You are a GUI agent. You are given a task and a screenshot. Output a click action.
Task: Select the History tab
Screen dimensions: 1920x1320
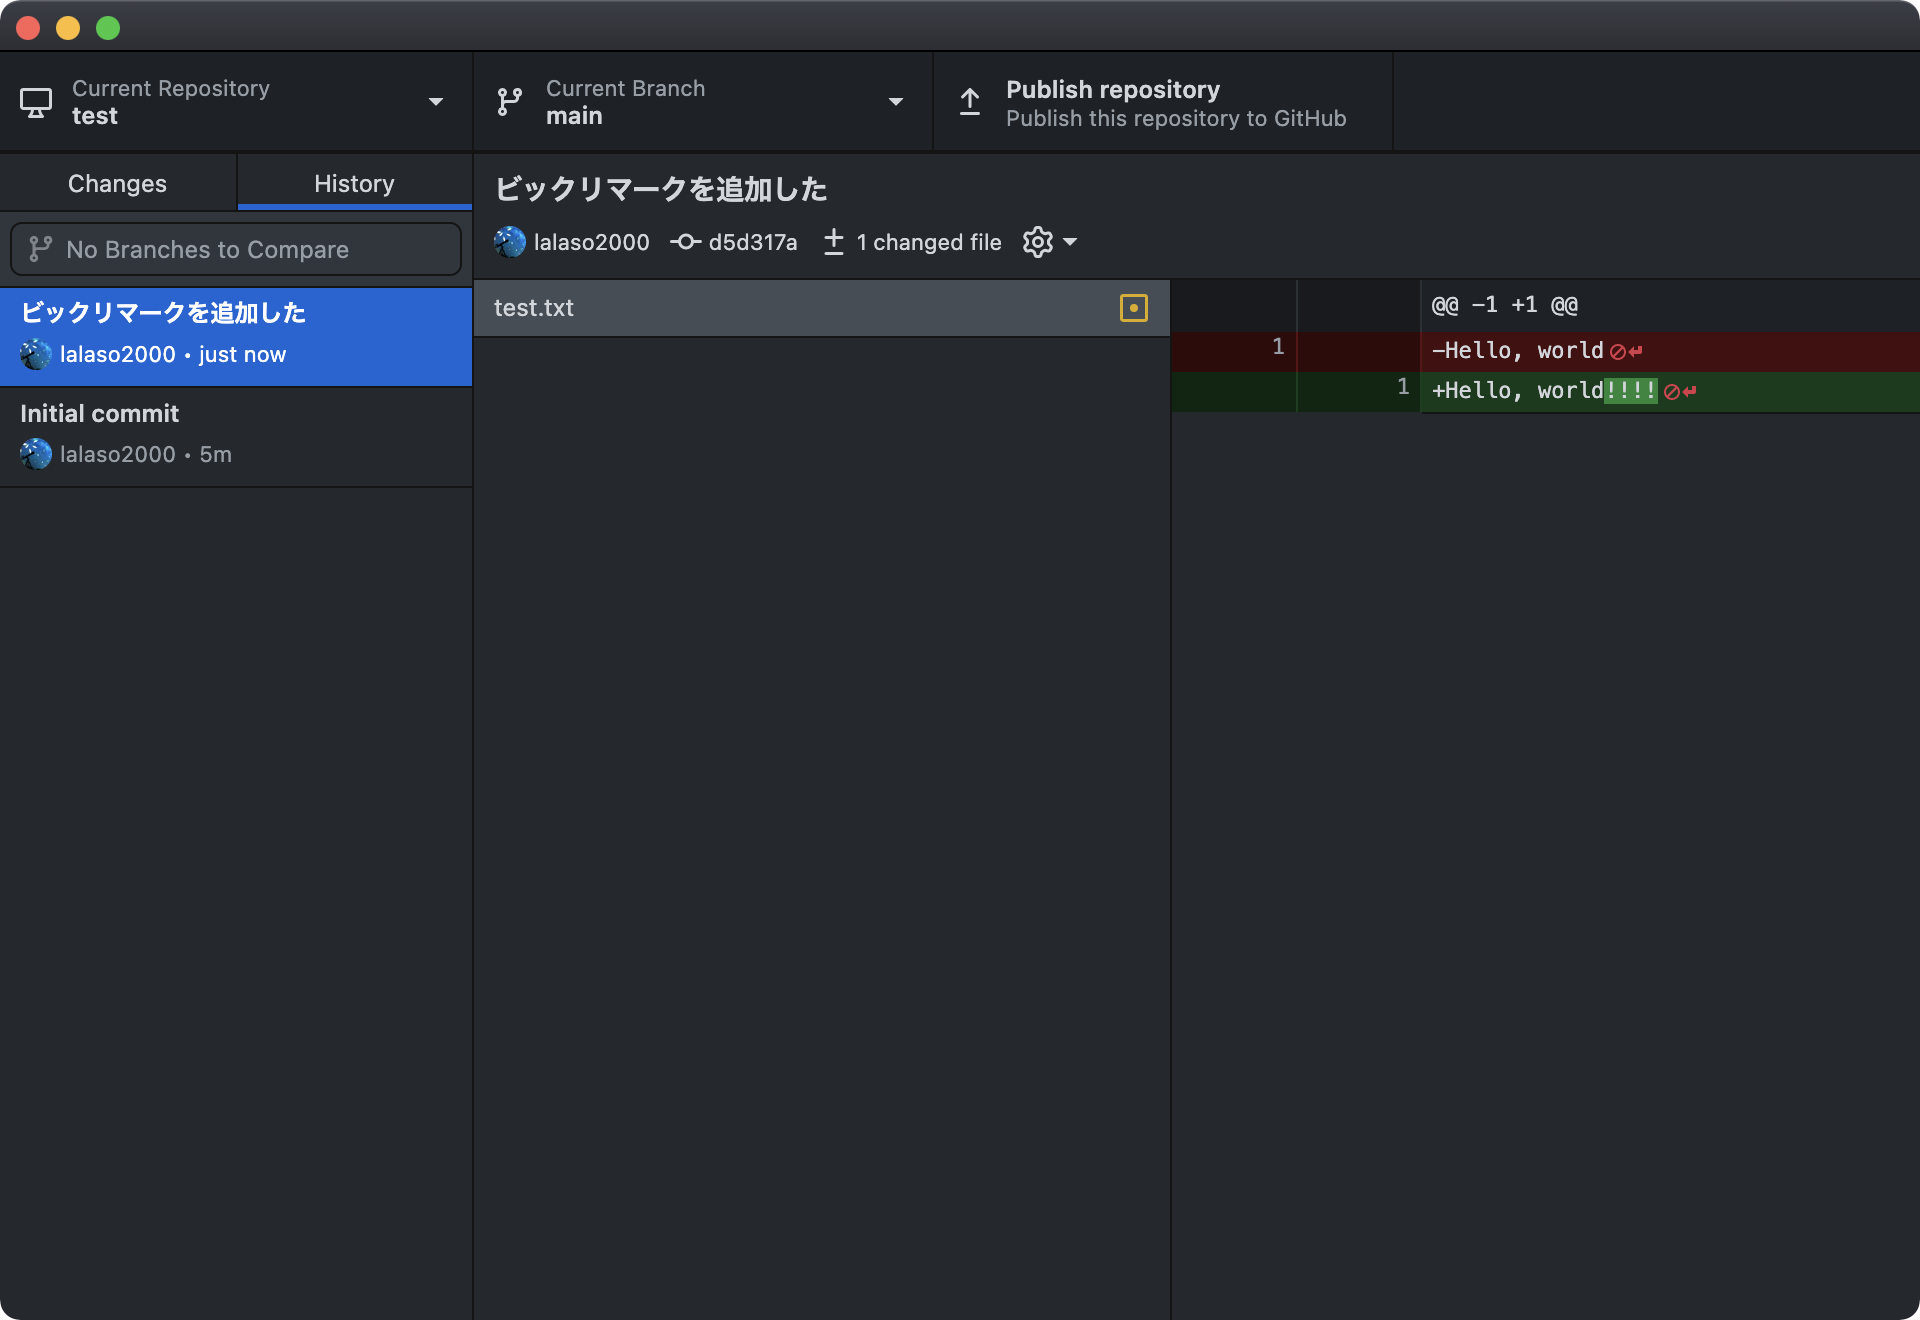tap(354, 184)
